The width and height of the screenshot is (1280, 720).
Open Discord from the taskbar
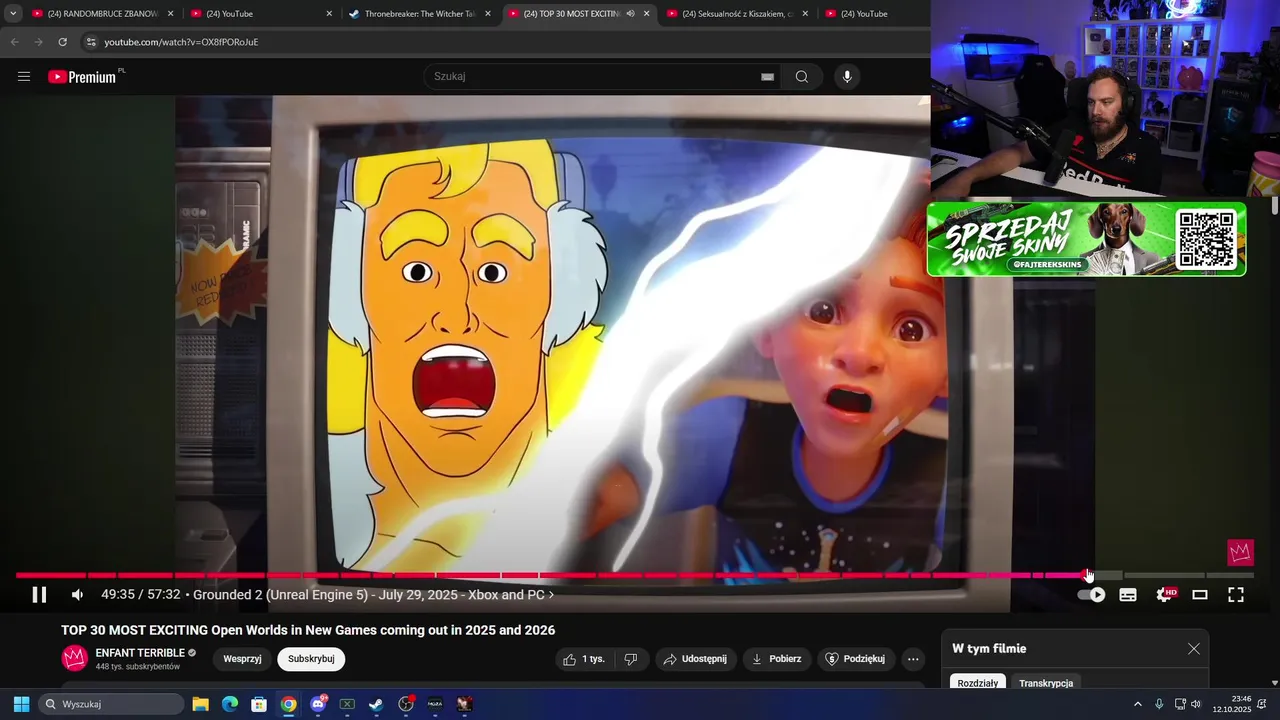click(318, 704)
